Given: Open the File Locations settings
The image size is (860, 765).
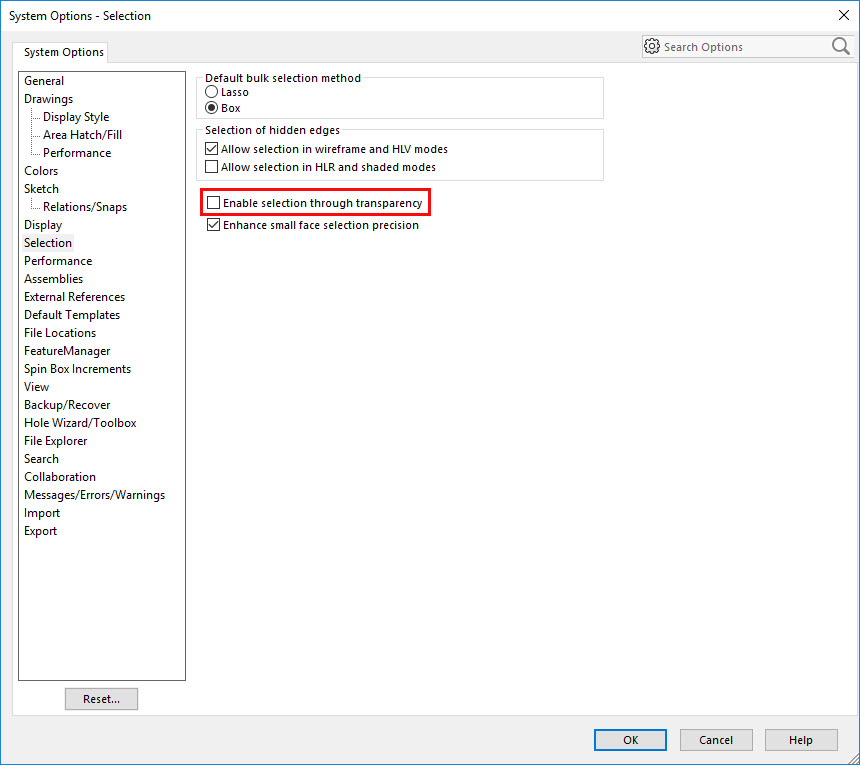Looking at the screenshot, I should [59, 332].
